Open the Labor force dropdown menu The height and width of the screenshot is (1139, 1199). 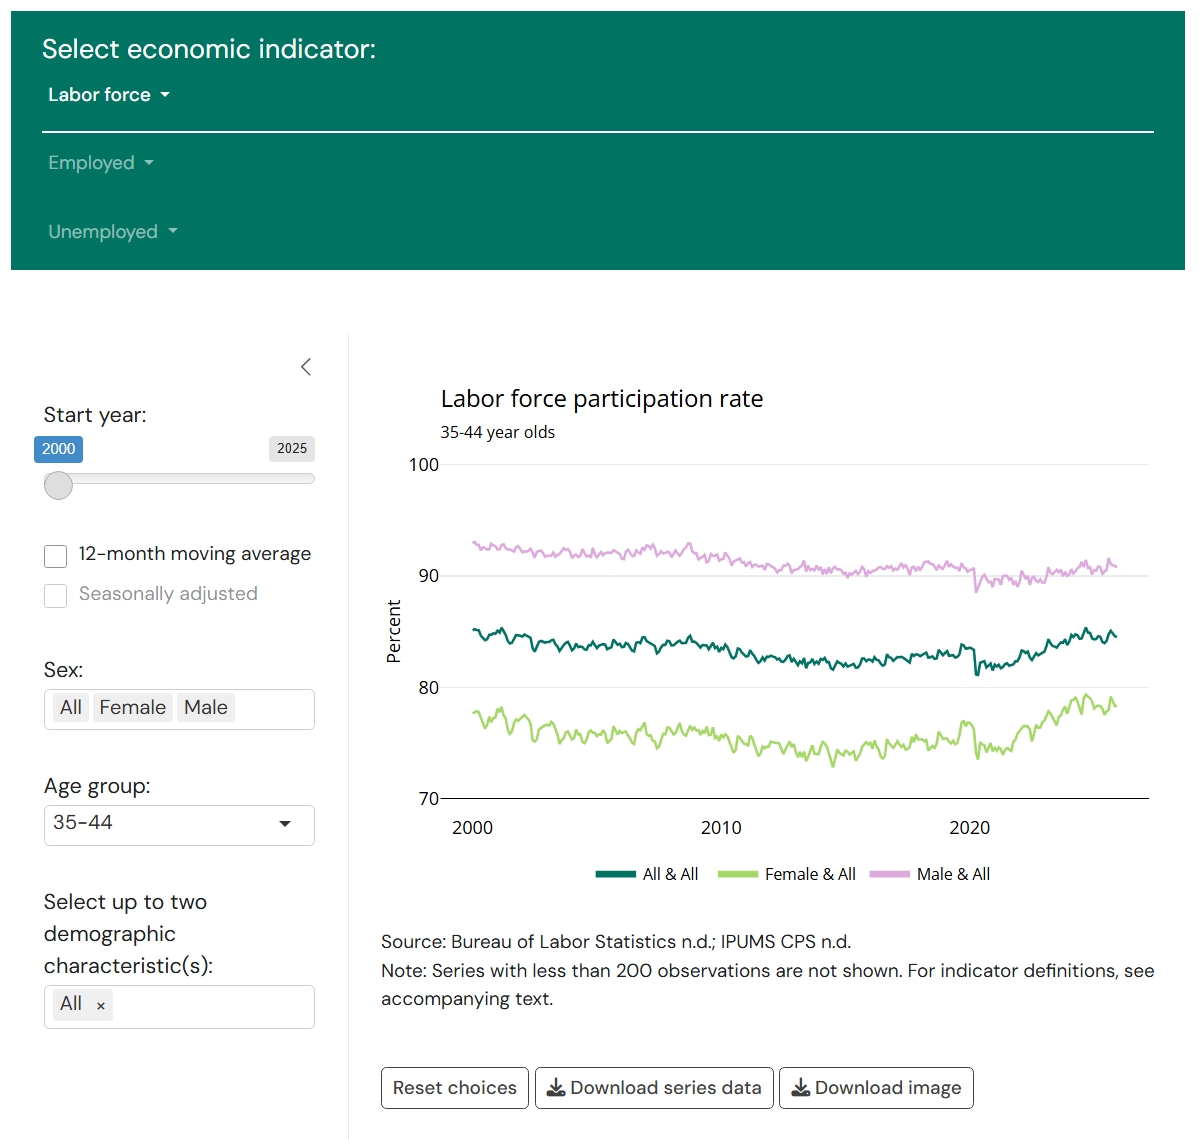tap(109, 95)
